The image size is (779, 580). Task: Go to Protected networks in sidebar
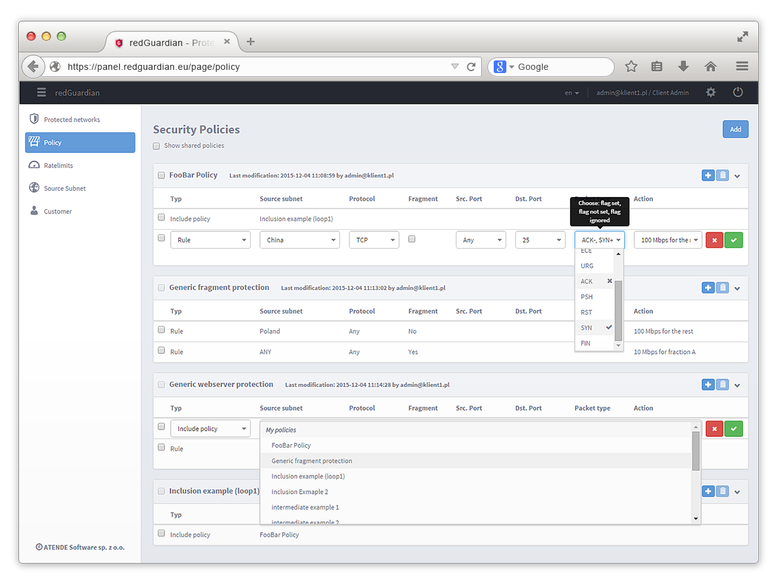click(71, 119)
